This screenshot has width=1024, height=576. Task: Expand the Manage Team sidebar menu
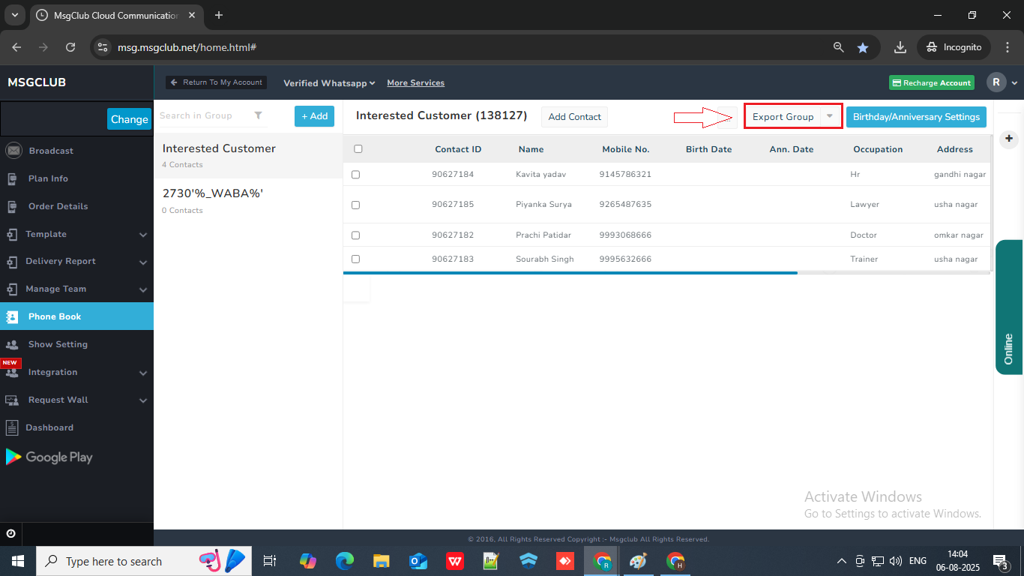143,289
